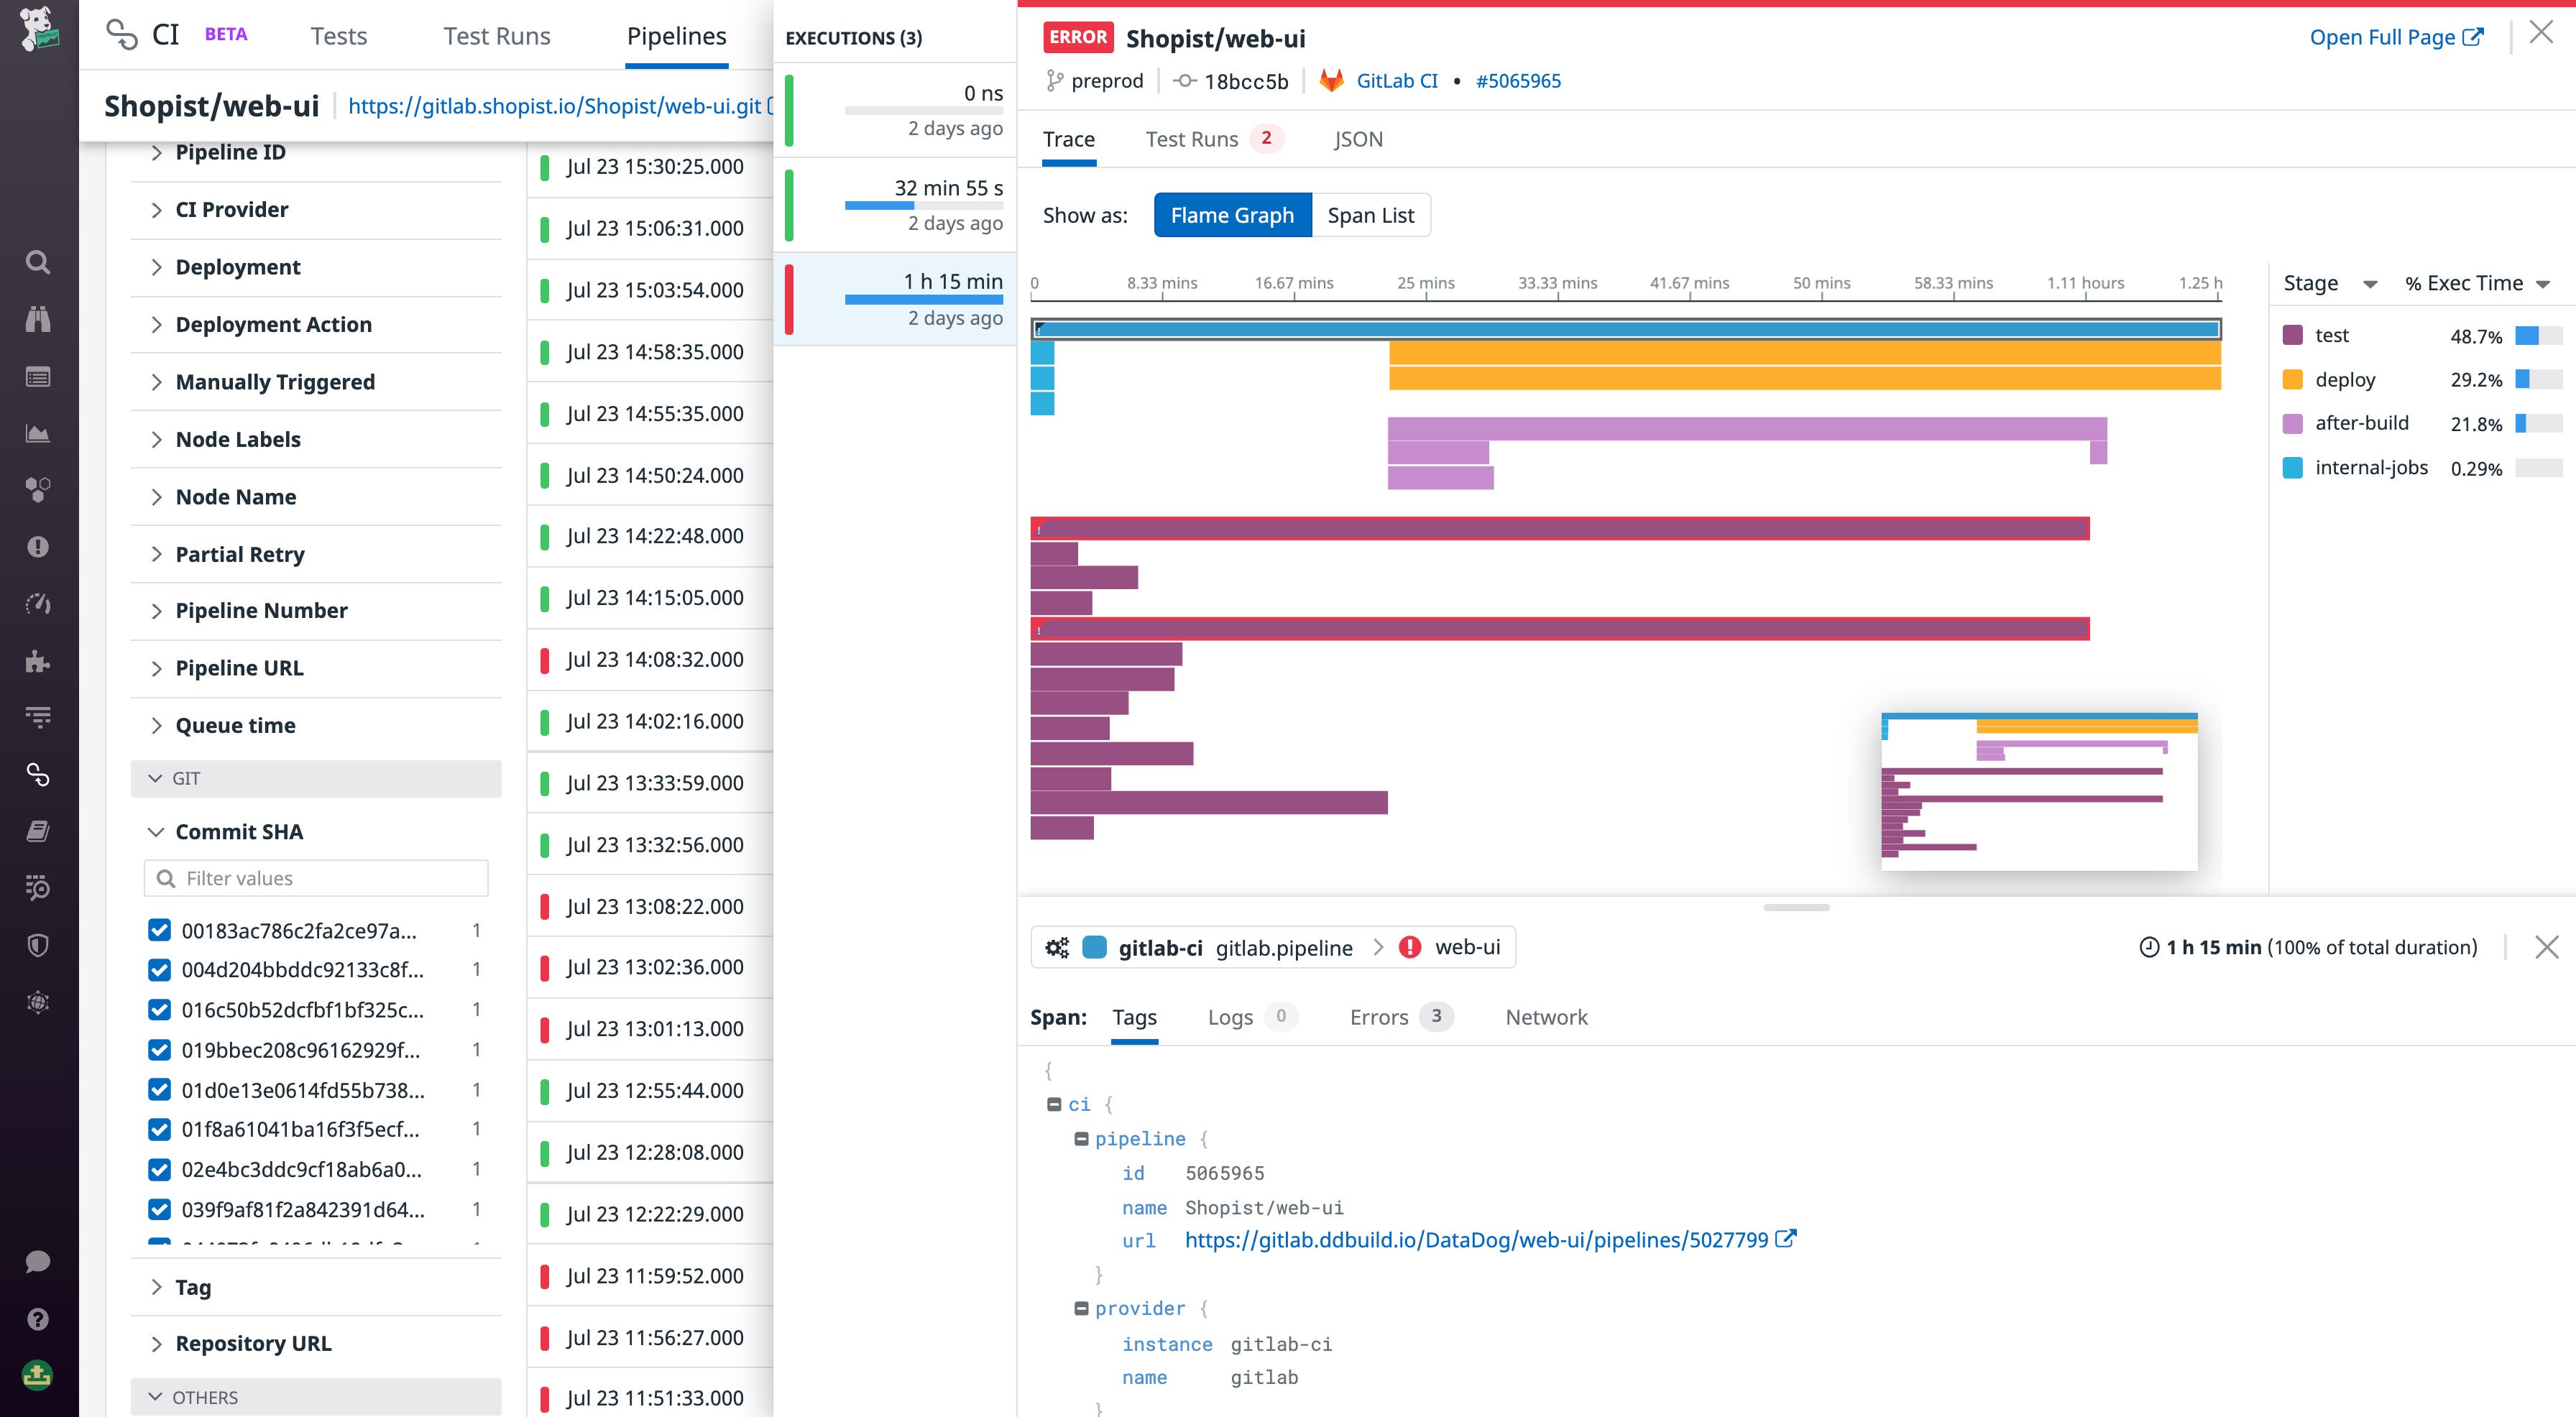
Task: Open the Monitors alert icon in sidebar
Action: tap(37, 547)
